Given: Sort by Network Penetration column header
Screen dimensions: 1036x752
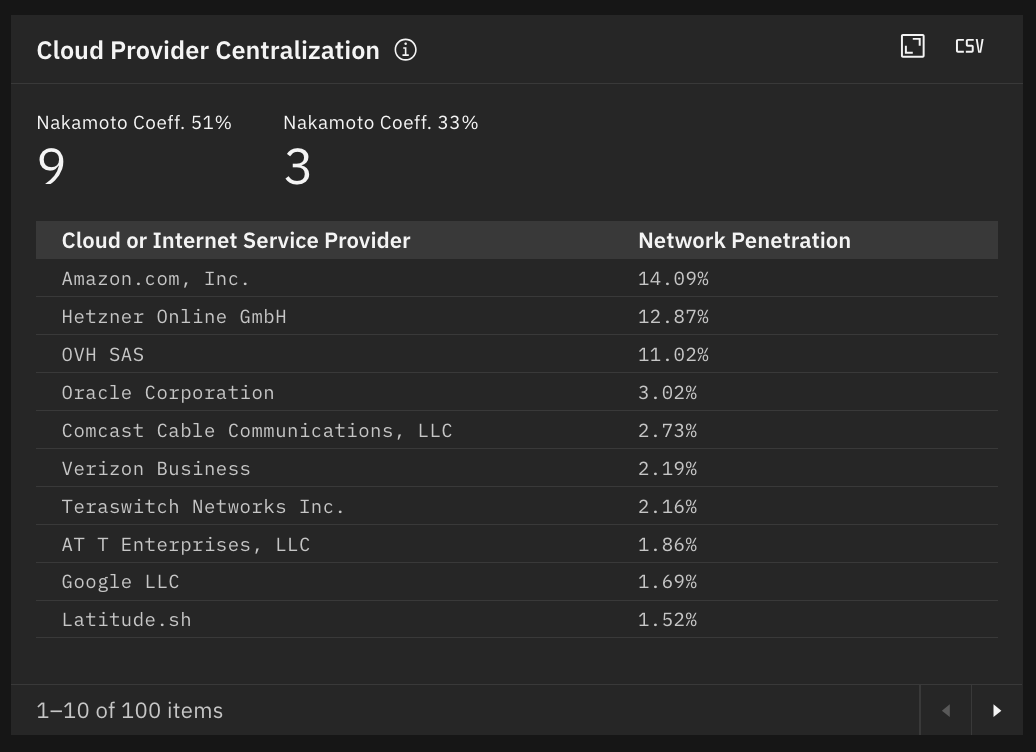Looking at the screenshot, I should click(x=744, y=240).
